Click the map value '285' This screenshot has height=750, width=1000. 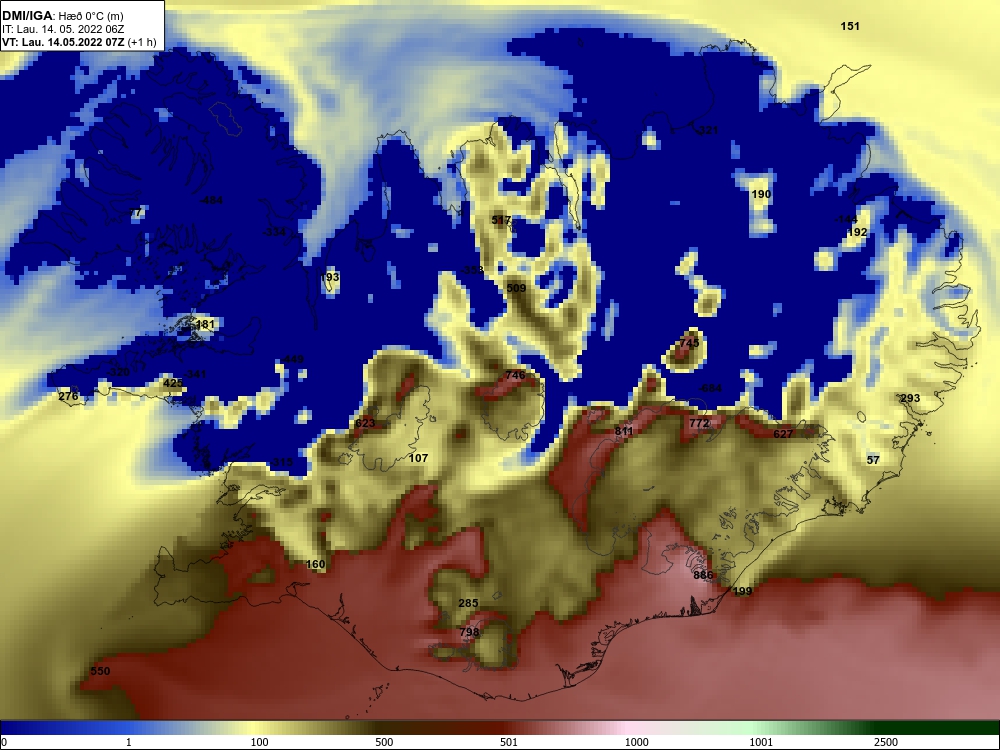tap(468, 603)
